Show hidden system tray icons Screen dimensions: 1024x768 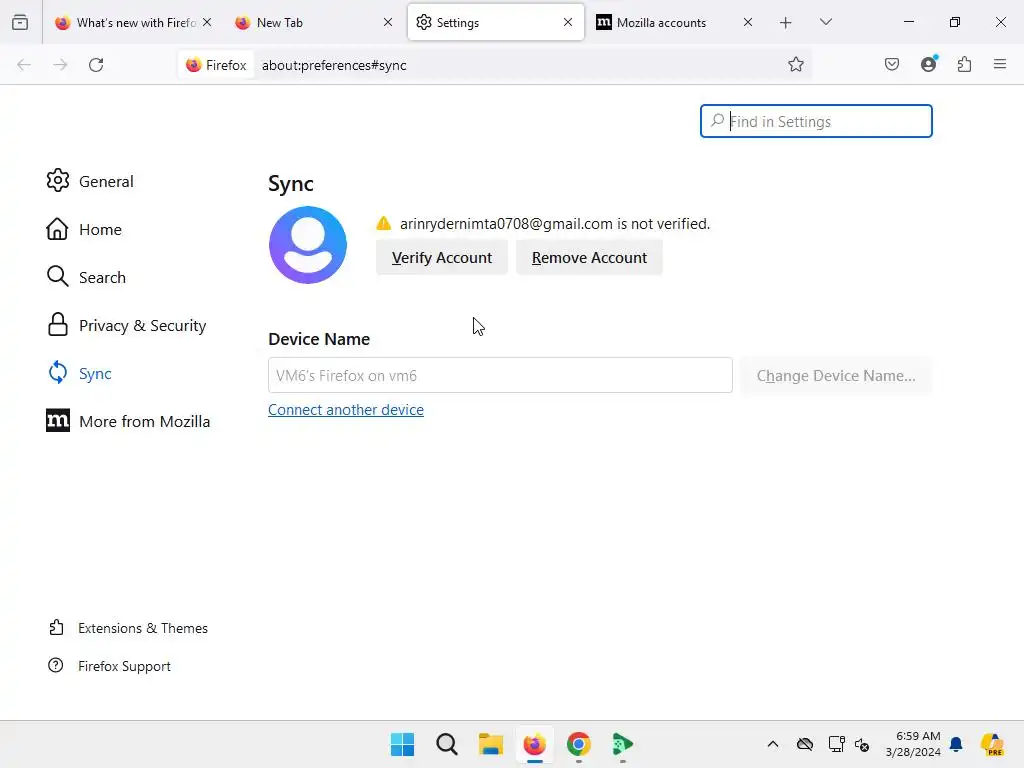pos(773,744)
